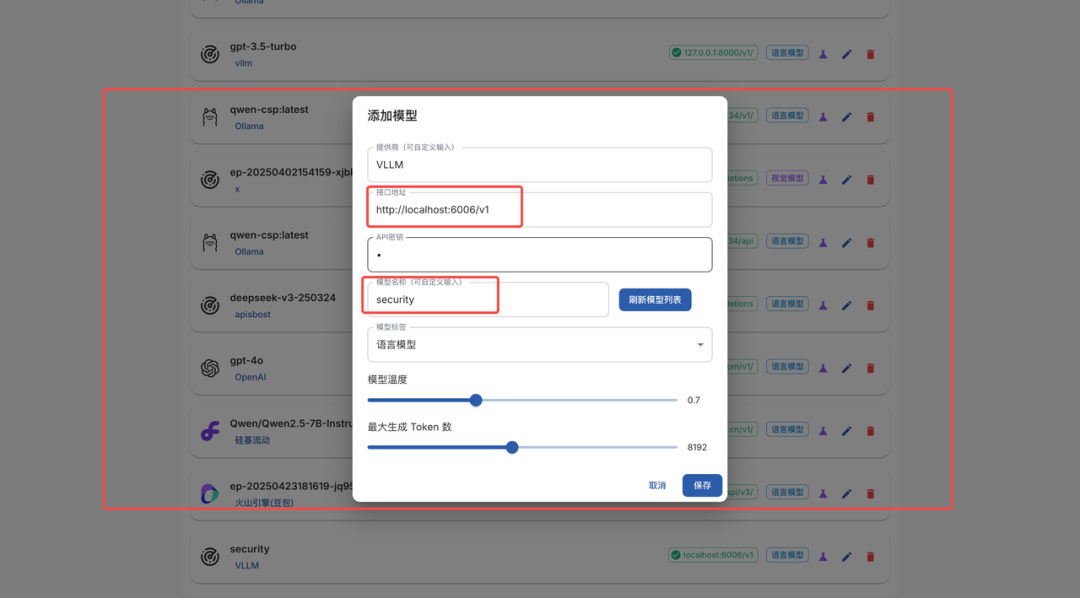The width and height of the screenshot is (1080, 598).
Task: Click the pencil edit icon in the 视觉模型 row
Action: (x=847, y=180)
